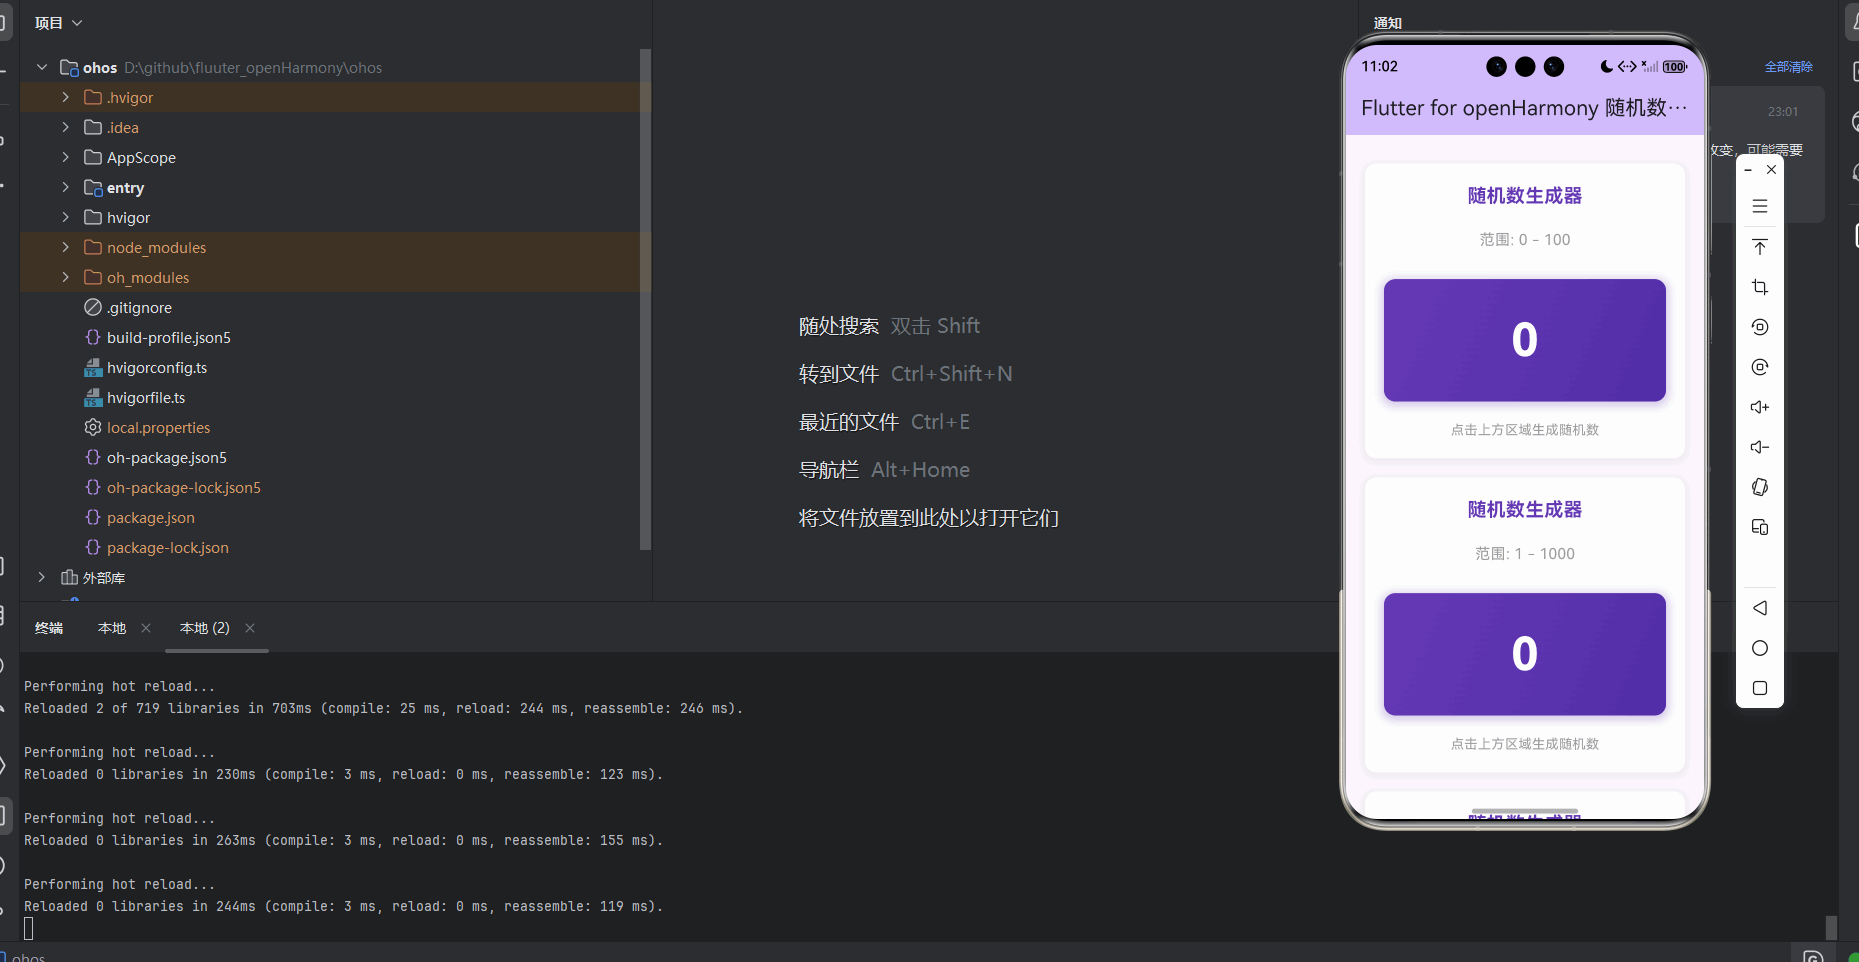Click the build-profile.json5 braces file icon
Image resolution: width=1859 pixels, height=962 pixels.
coord(93,337)
